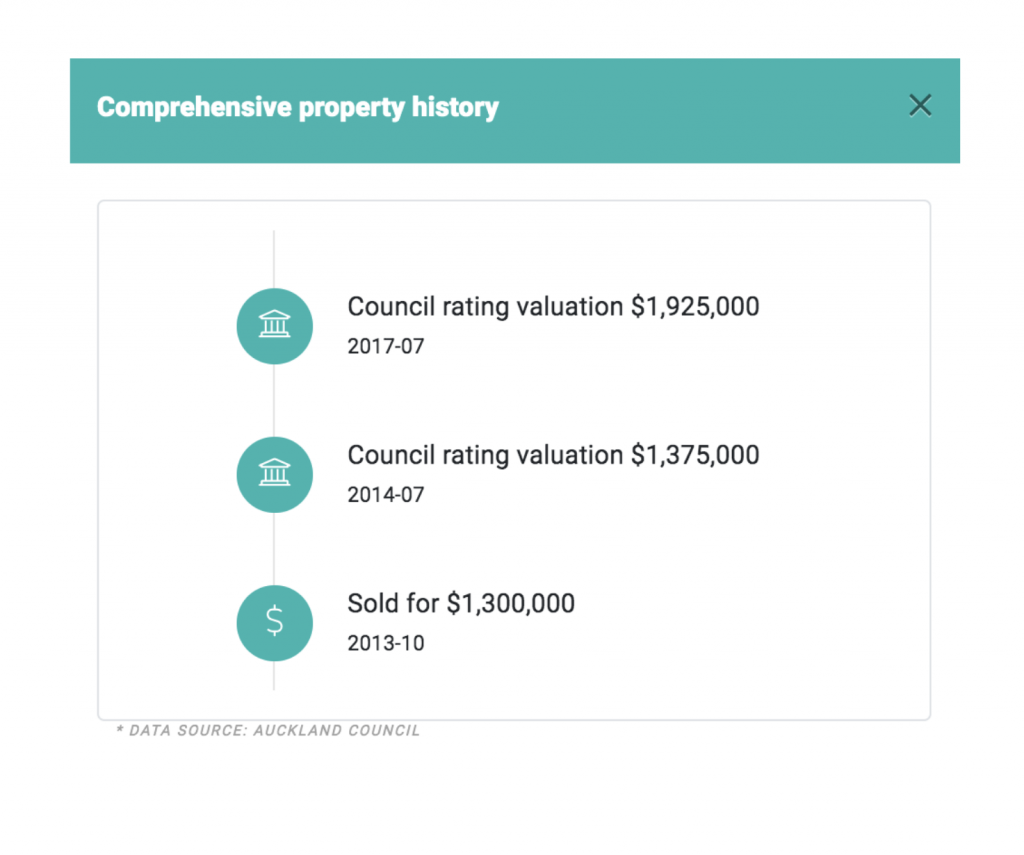Select the Council rating valuation $1,375,000 text

(552, 455)
